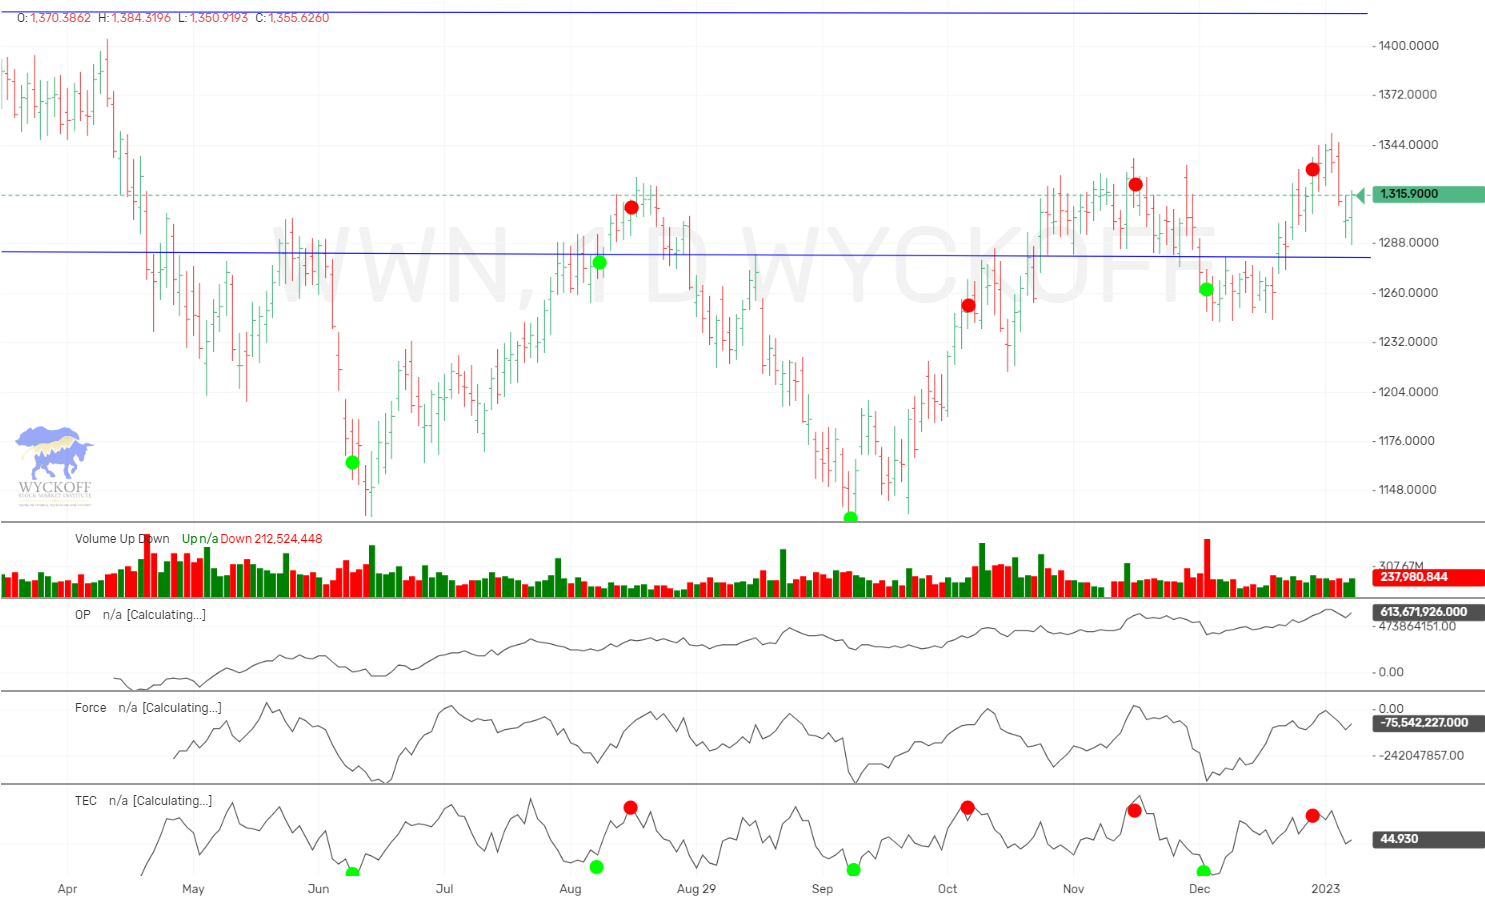Click the green arrow beside the 1,315.9000 price tag

[1361, 194]
